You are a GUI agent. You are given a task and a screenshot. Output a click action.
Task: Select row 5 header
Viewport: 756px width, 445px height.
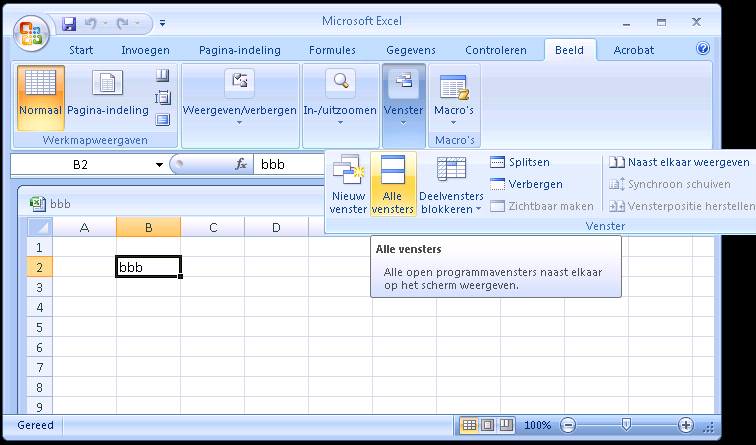click(x=40, y=327)
